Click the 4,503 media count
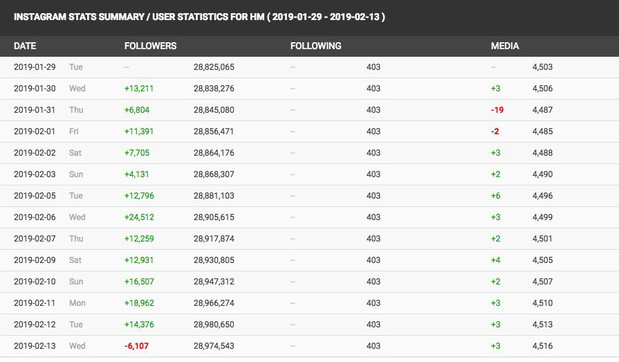 (542, 67)
